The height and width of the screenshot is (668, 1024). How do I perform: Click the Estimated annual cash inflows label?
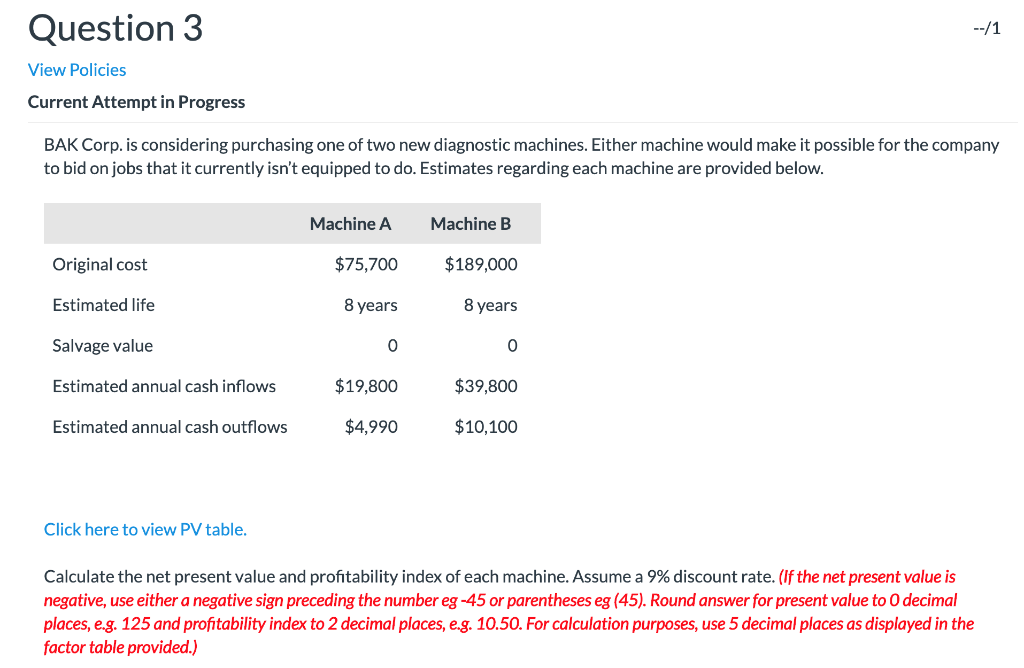(x=163, y=386)
